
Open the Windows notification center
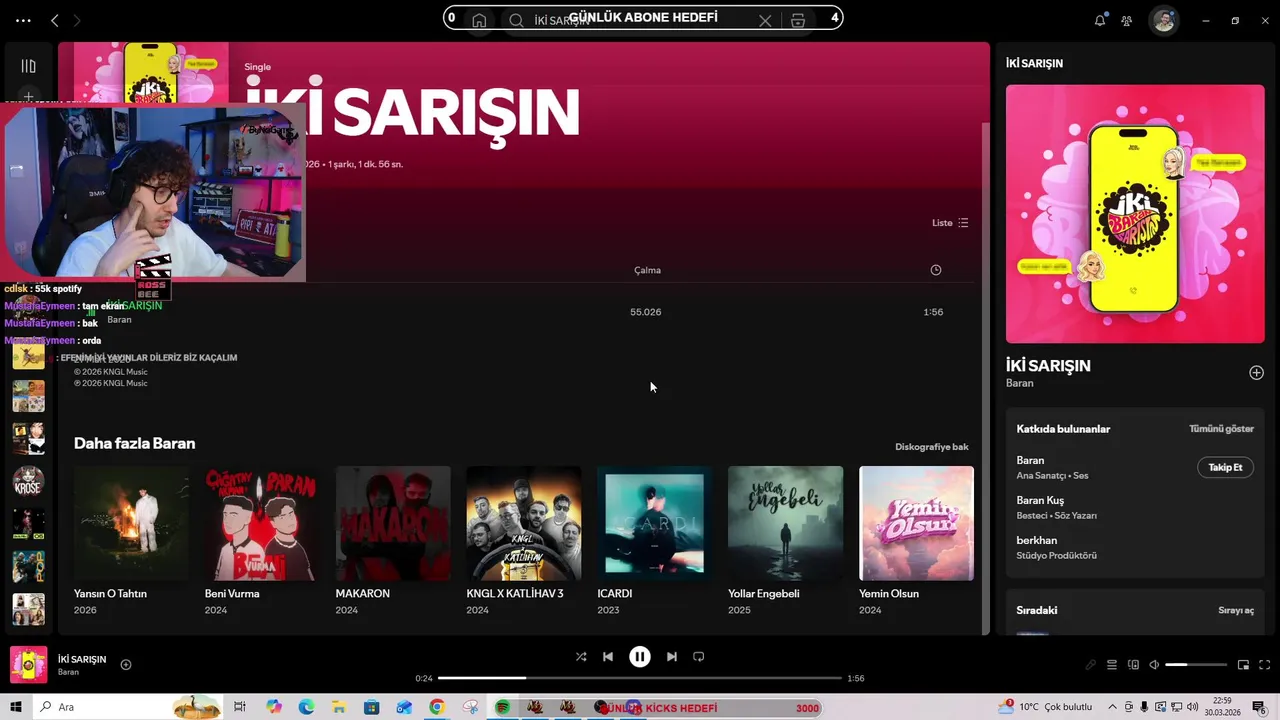tap(1259, 707)
